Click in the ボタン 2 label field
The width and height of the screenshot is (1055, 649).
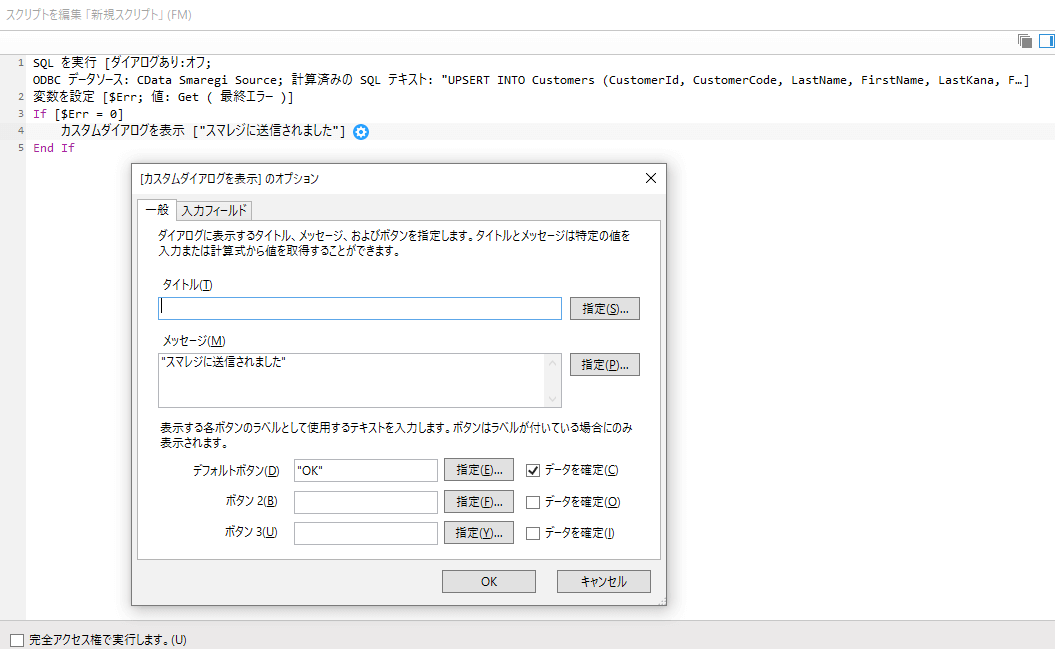click(x=365, y=502)
